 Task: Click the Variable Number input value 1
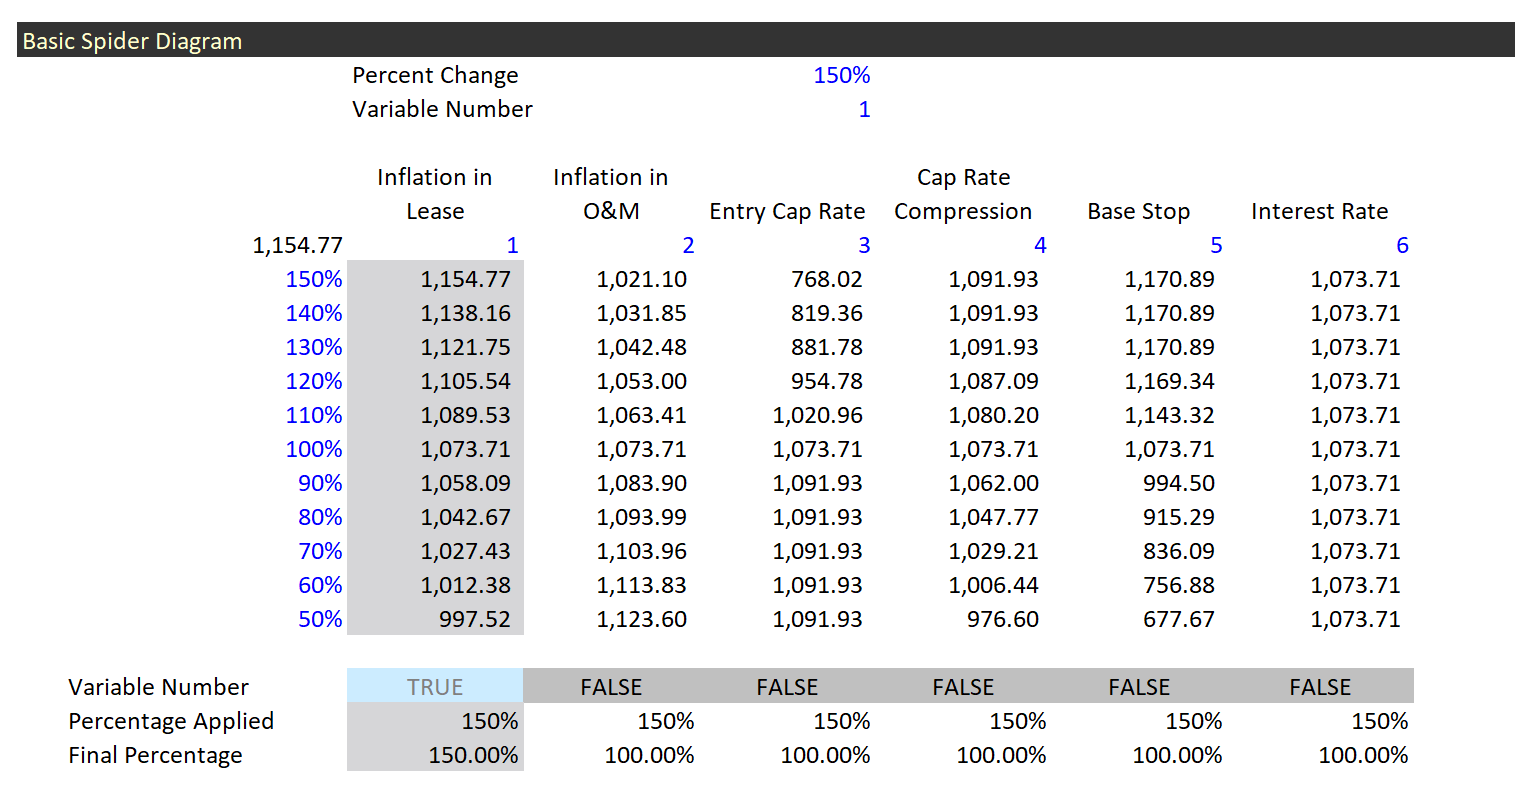click(x=863, y=109)
